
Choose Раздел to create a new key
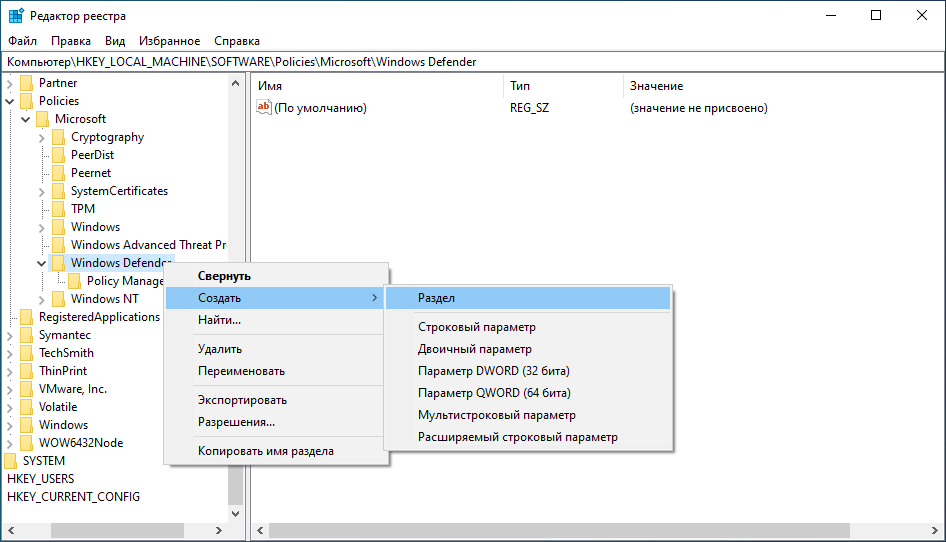tap(528, 298)
